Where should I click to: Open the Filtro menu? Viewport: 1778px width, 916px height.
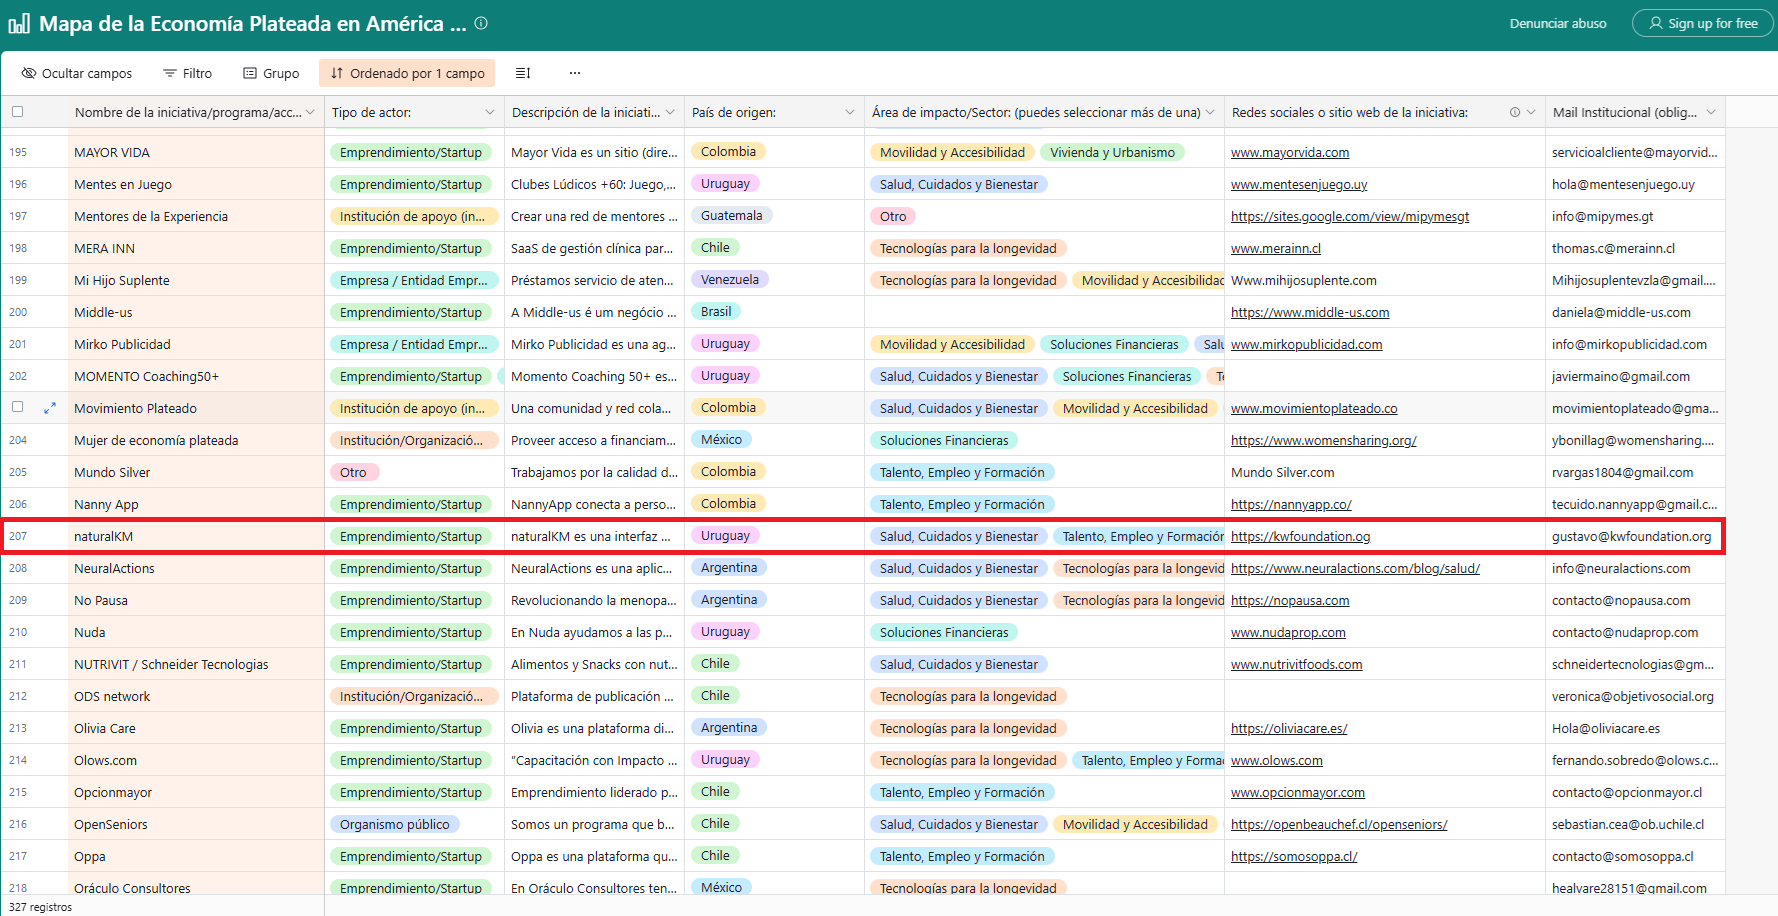187,73
